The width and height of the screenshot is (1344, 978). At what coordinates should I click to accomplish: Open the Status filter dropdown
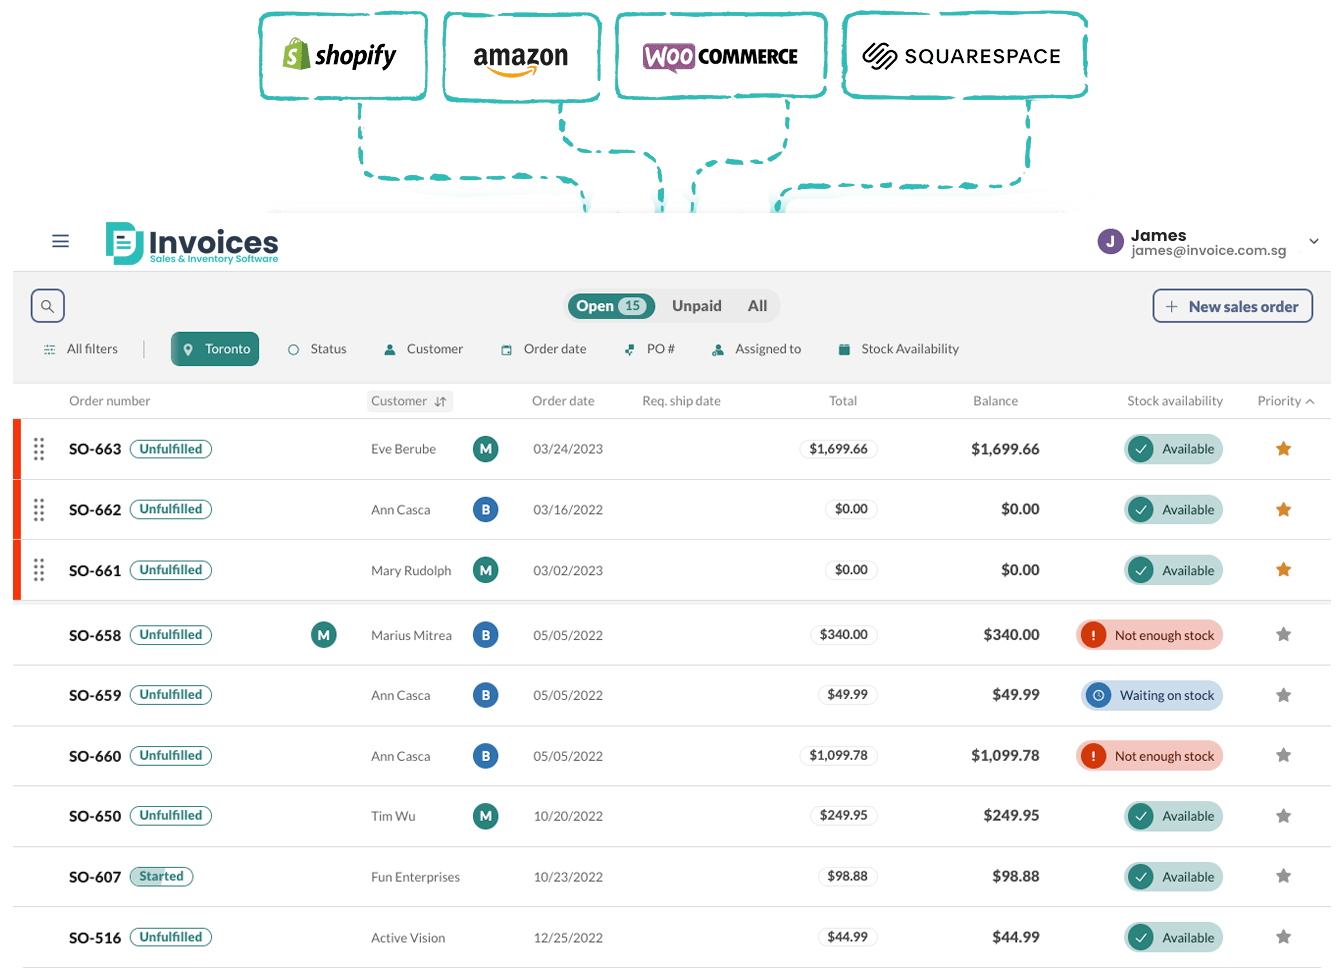tap(317, 349)
